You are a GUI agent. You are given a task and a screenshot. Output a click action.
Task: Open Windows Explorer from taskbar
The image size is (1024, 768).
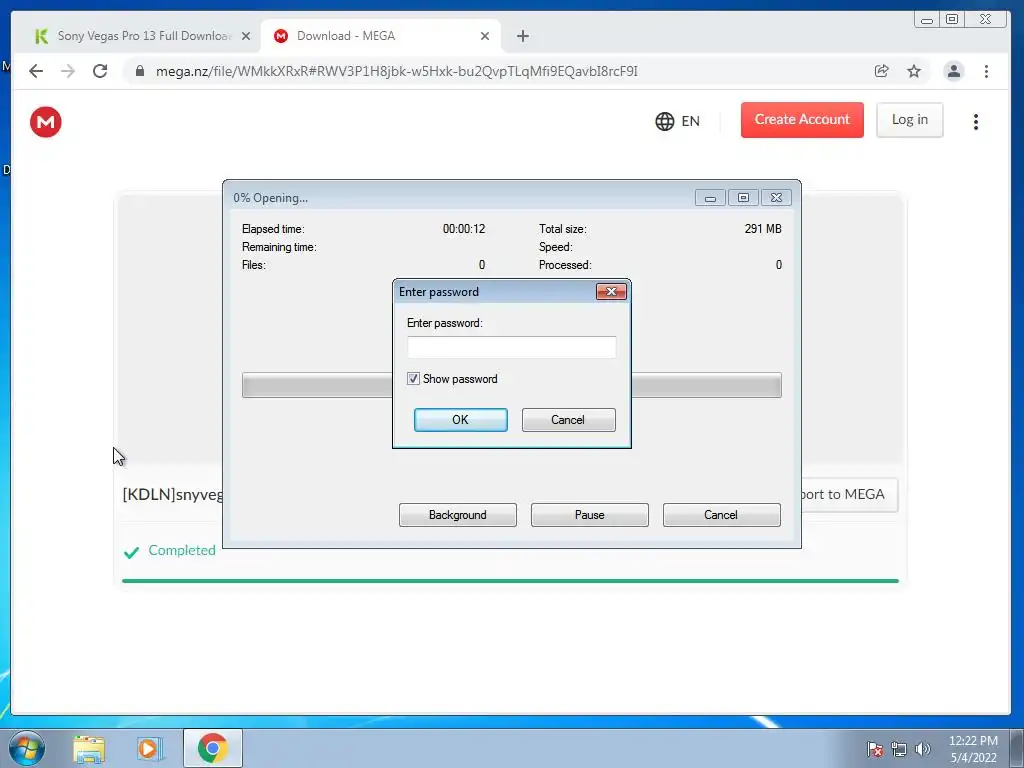pos(89,748)
